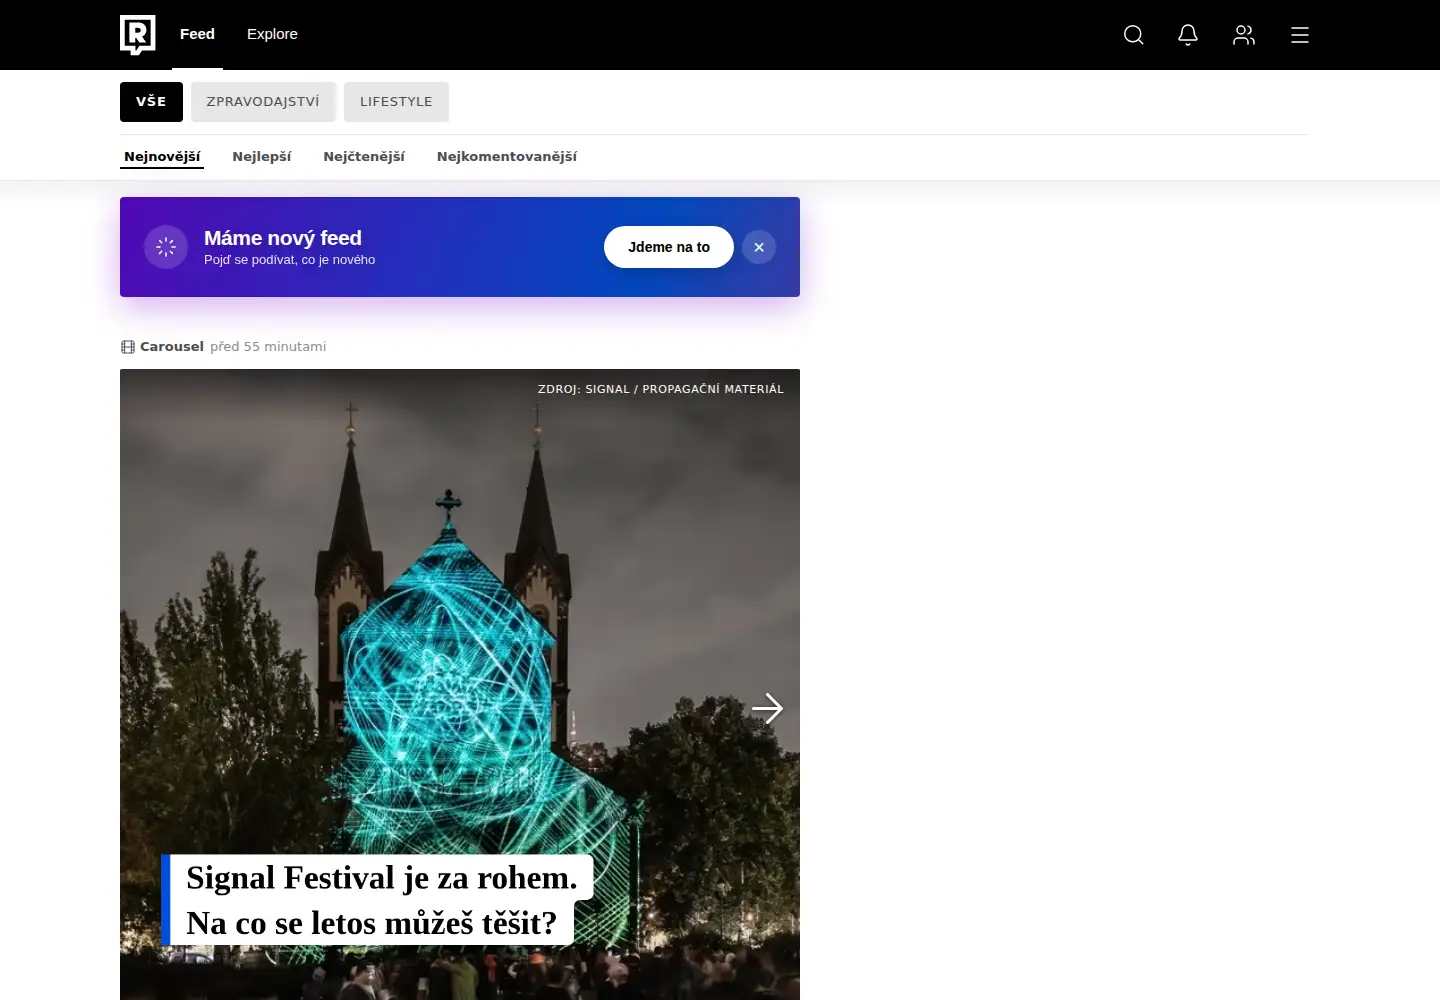Switch to the Feed tab

197,34
